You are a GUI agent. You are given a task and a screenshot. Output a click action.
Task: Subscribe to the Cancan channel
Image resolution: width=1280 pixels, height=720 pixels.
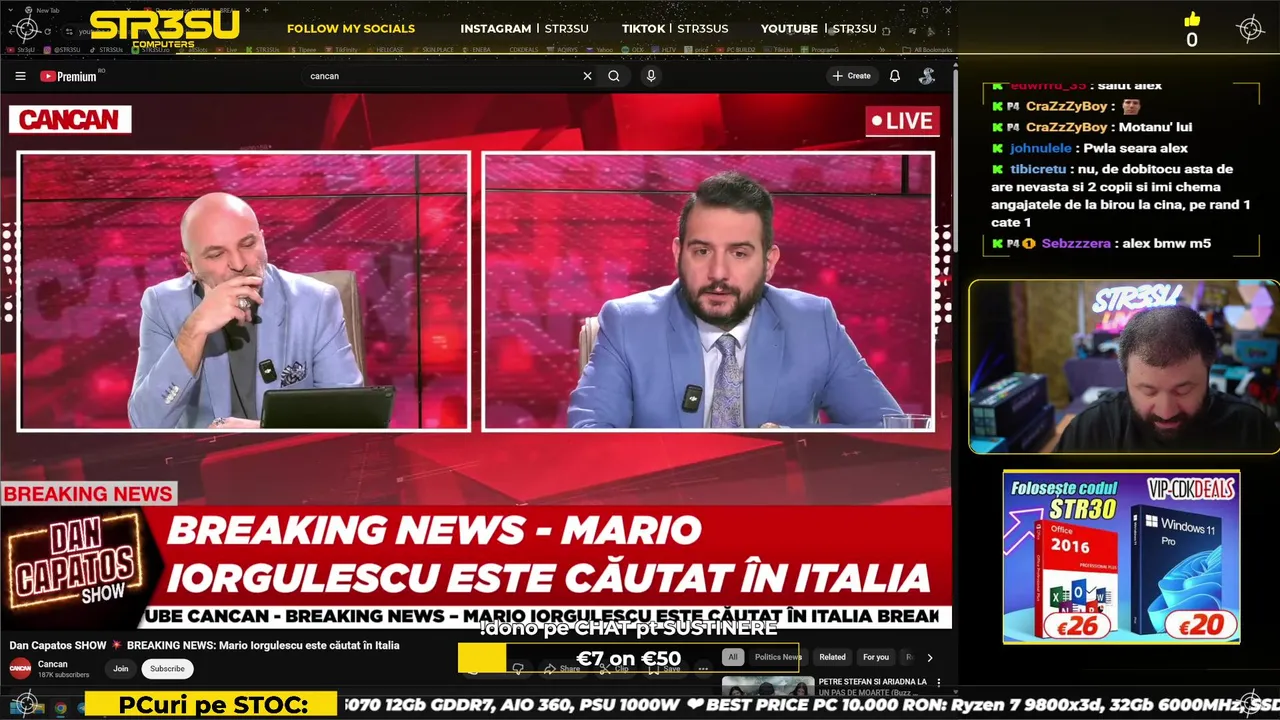(167, 669)
